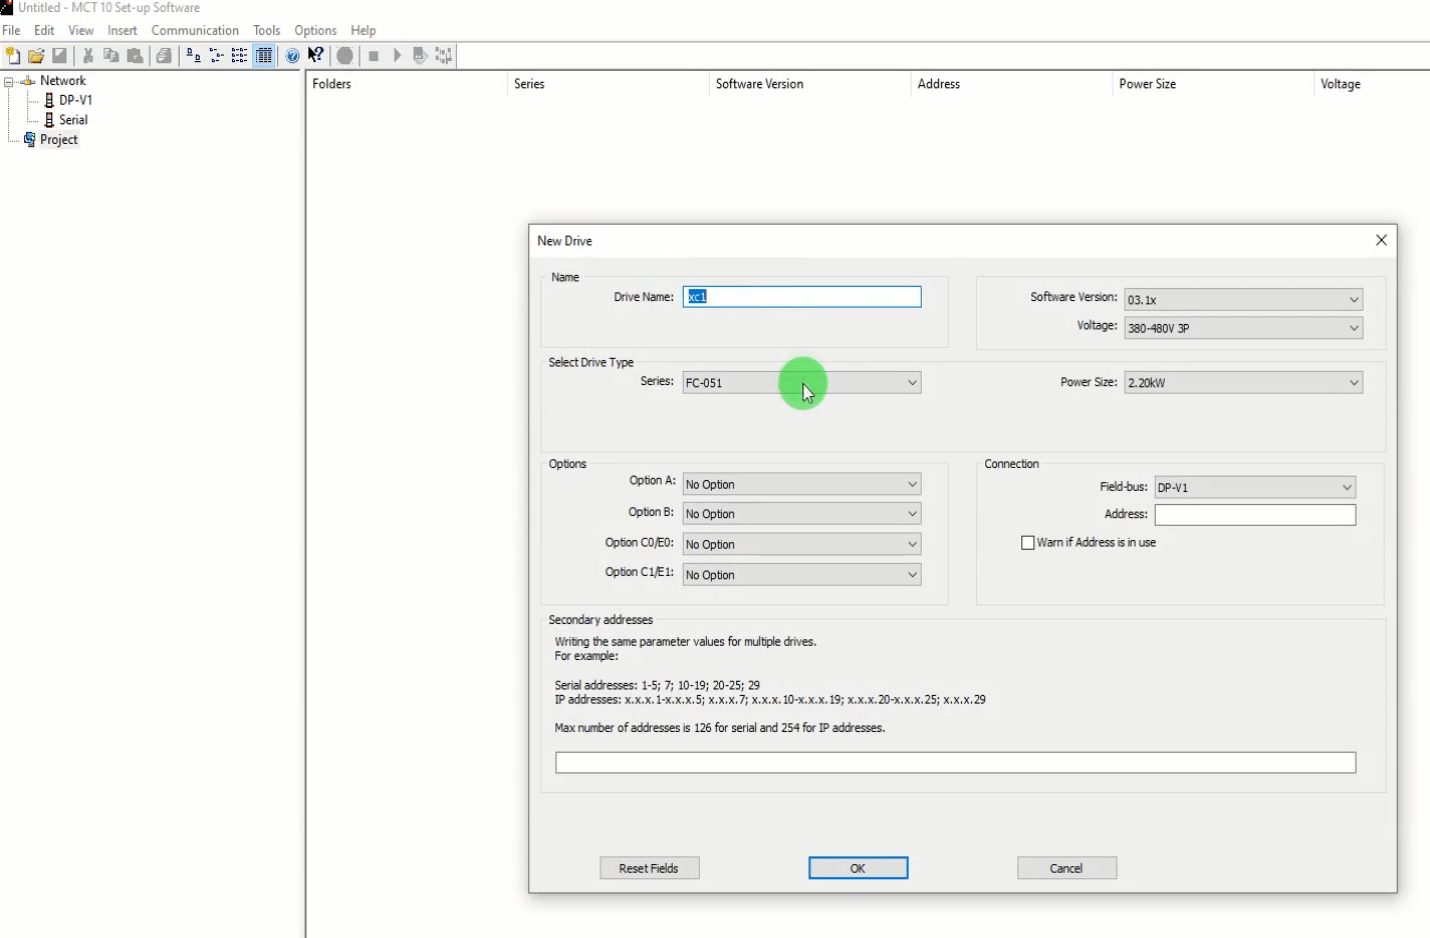
Task: Click the New file toolbar icon
Action: (12, 56)
